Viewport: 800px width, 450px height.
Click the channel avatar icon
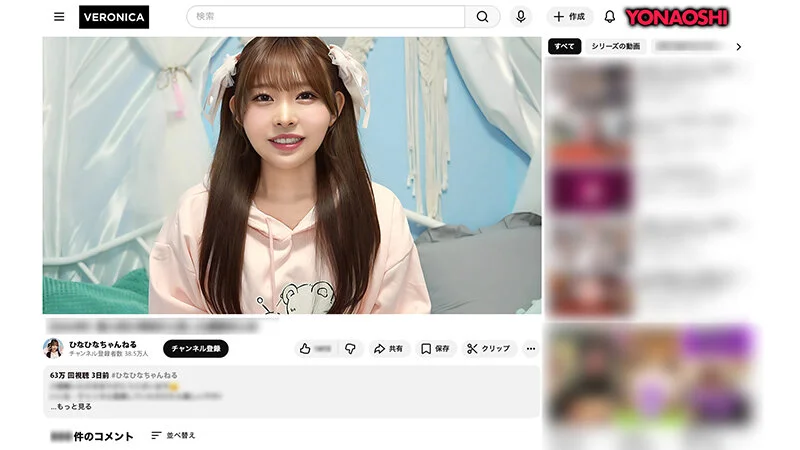click(53, 348)
